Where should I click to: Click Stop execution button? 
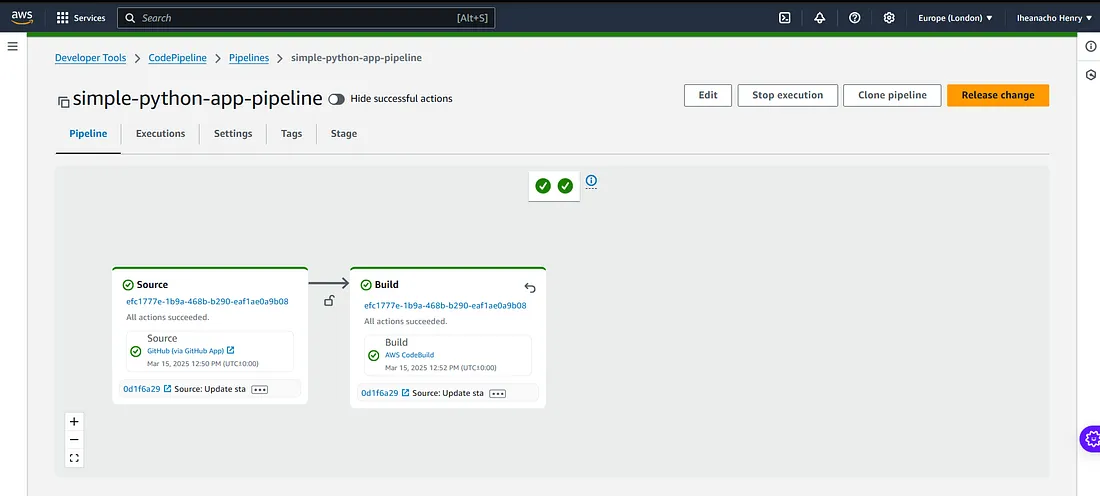point(787,95)
